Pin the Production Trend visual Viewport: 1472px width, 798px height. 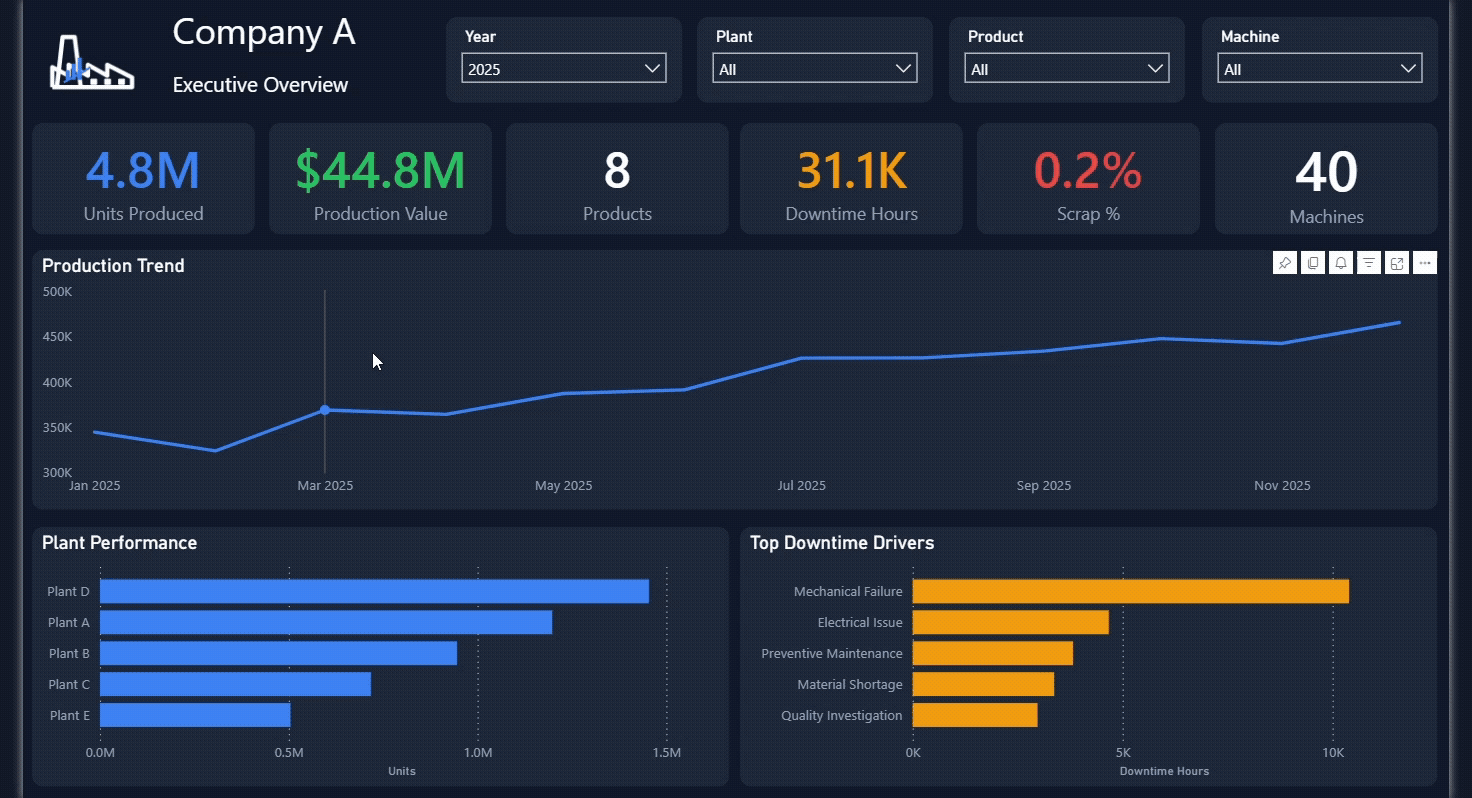point(1285,263)
